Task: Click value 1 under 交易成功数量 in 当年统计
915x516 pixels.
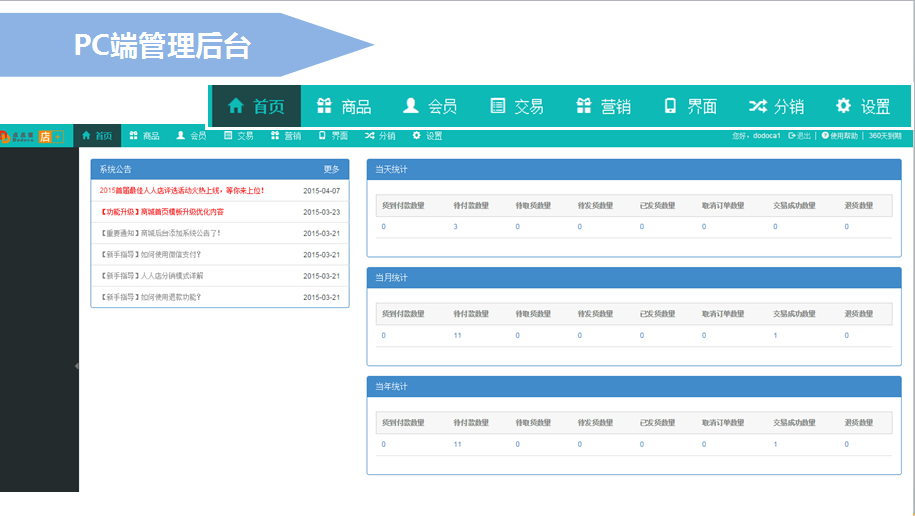Action: [776, 444]
